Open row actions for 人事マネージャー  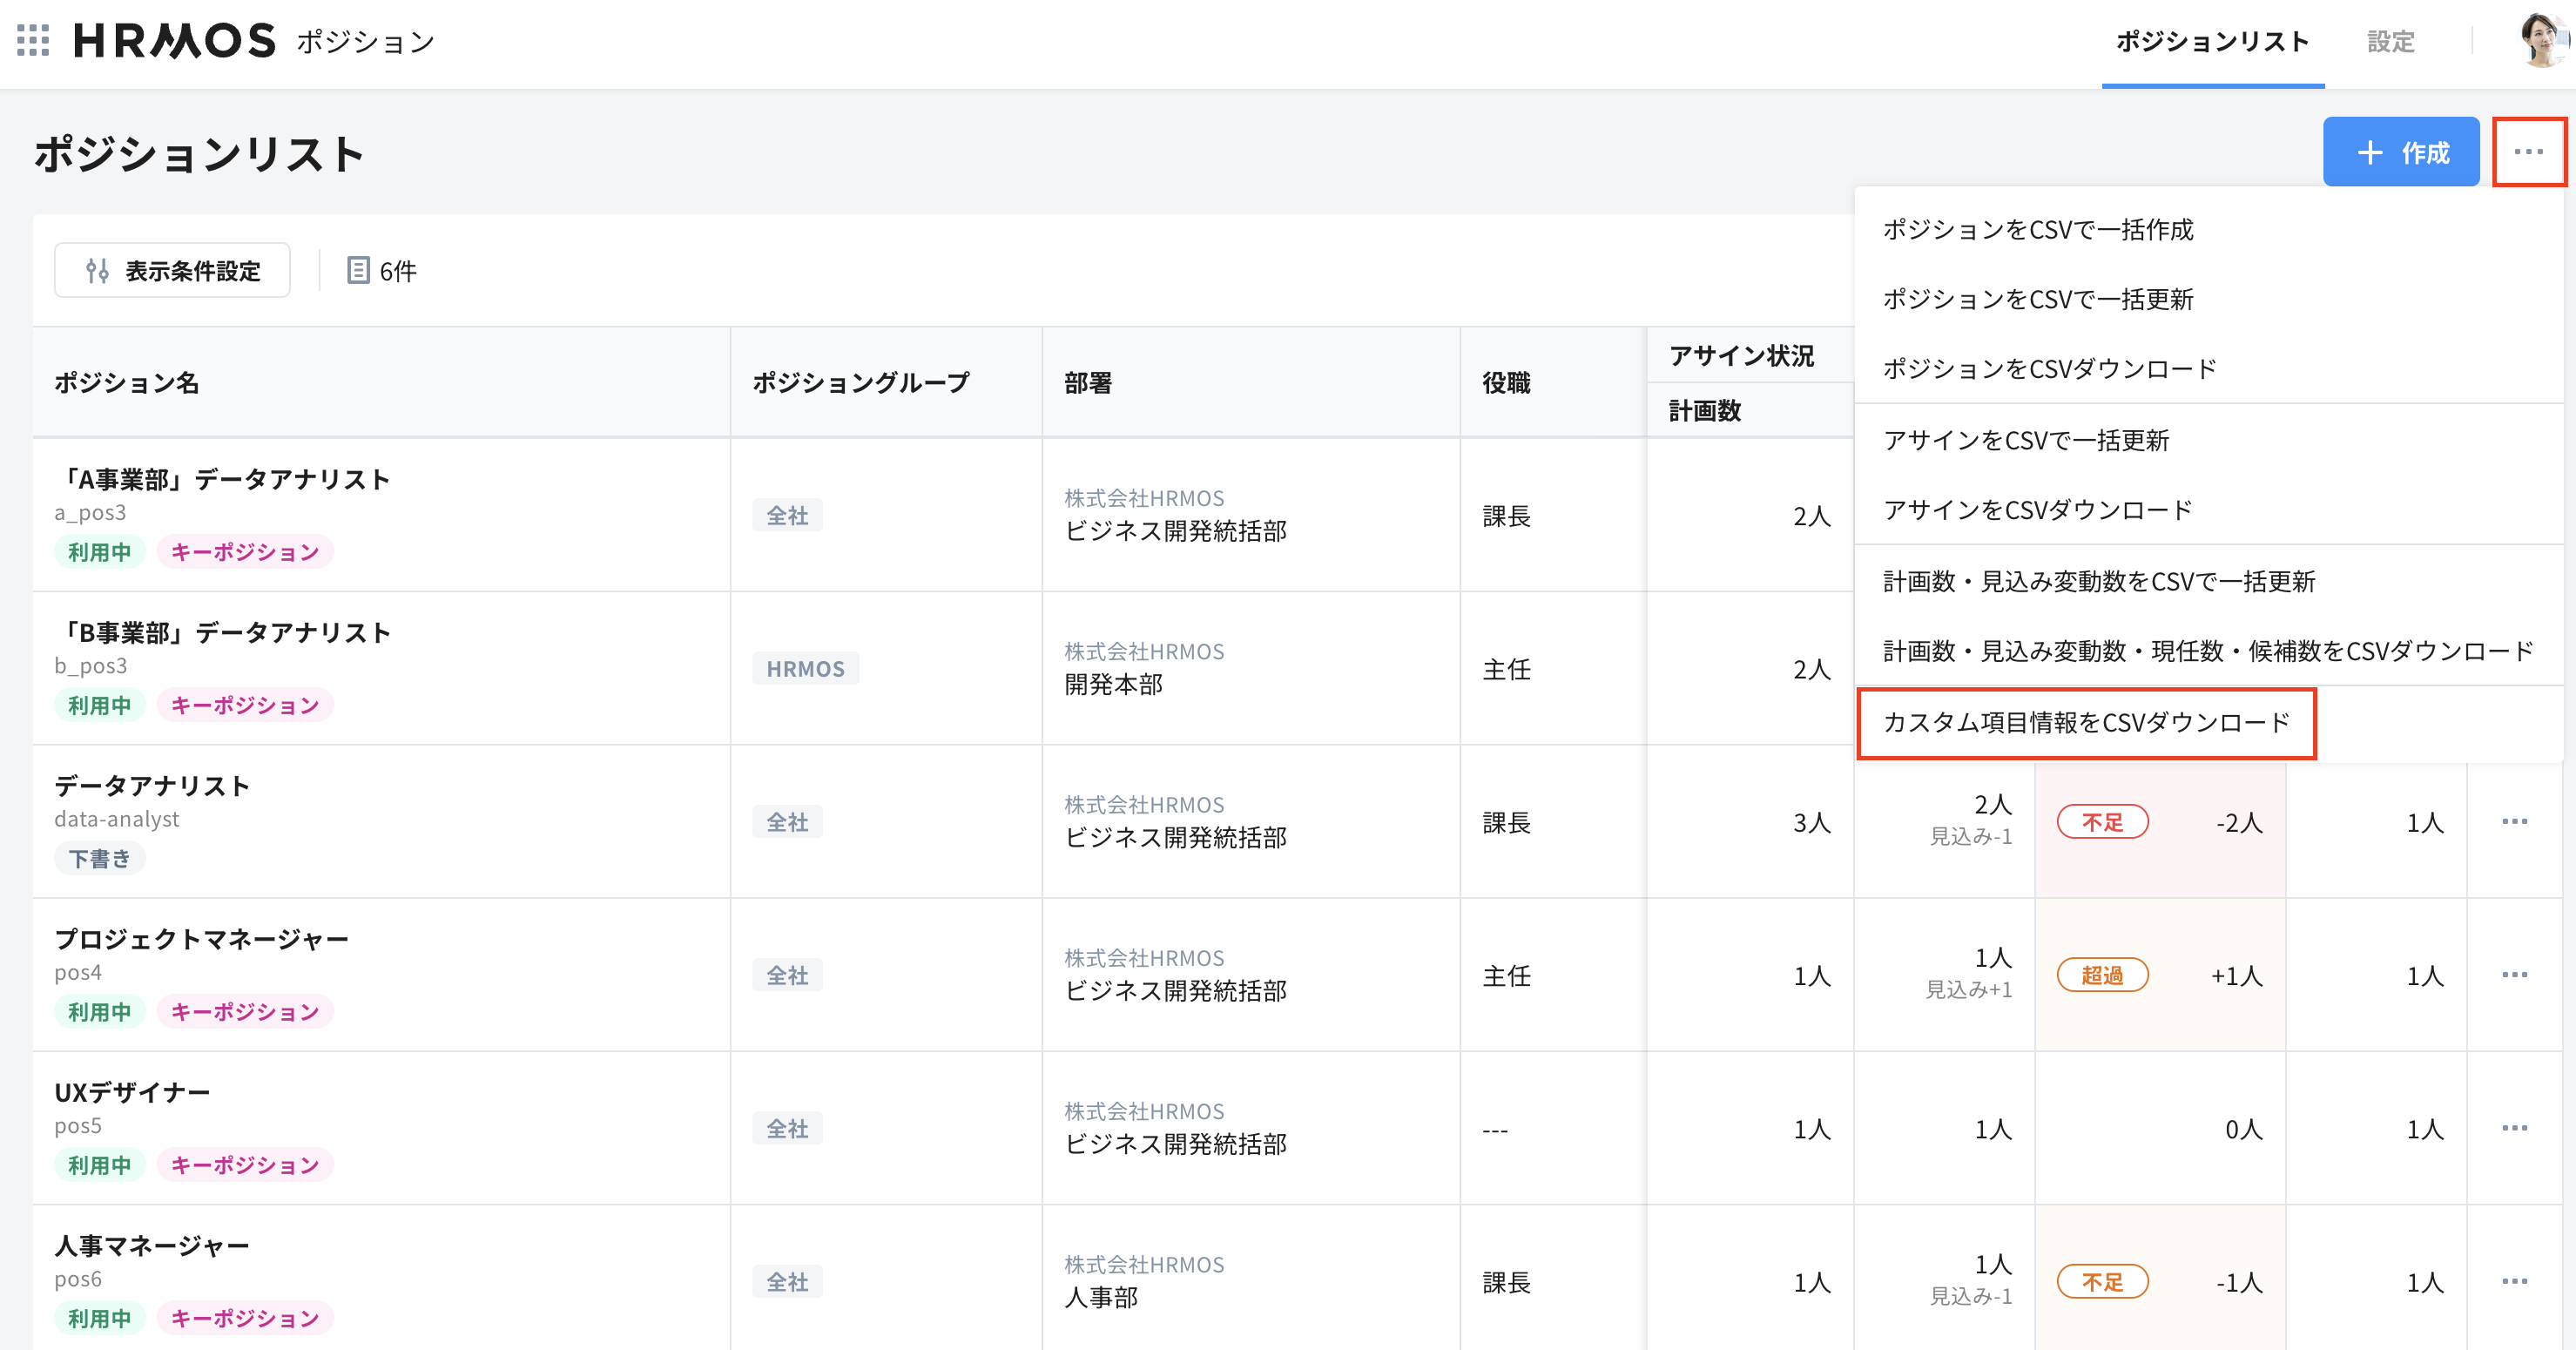(2516, 1282)
